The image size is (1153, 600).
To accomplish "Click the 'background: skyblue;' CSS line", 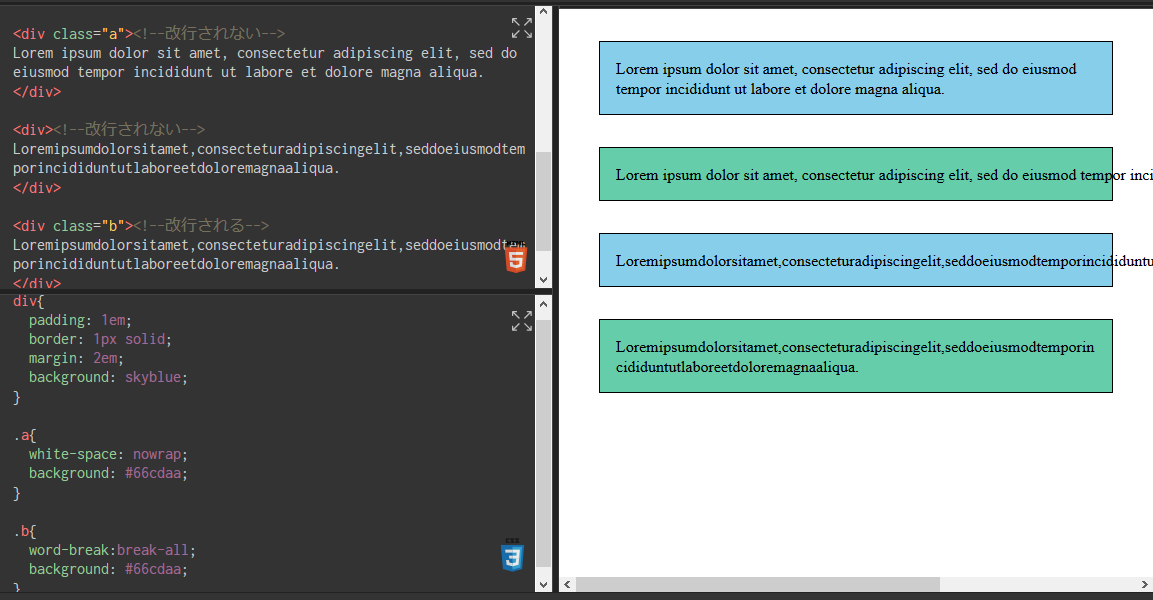I will pyautogui.click(x=108, y=377).
